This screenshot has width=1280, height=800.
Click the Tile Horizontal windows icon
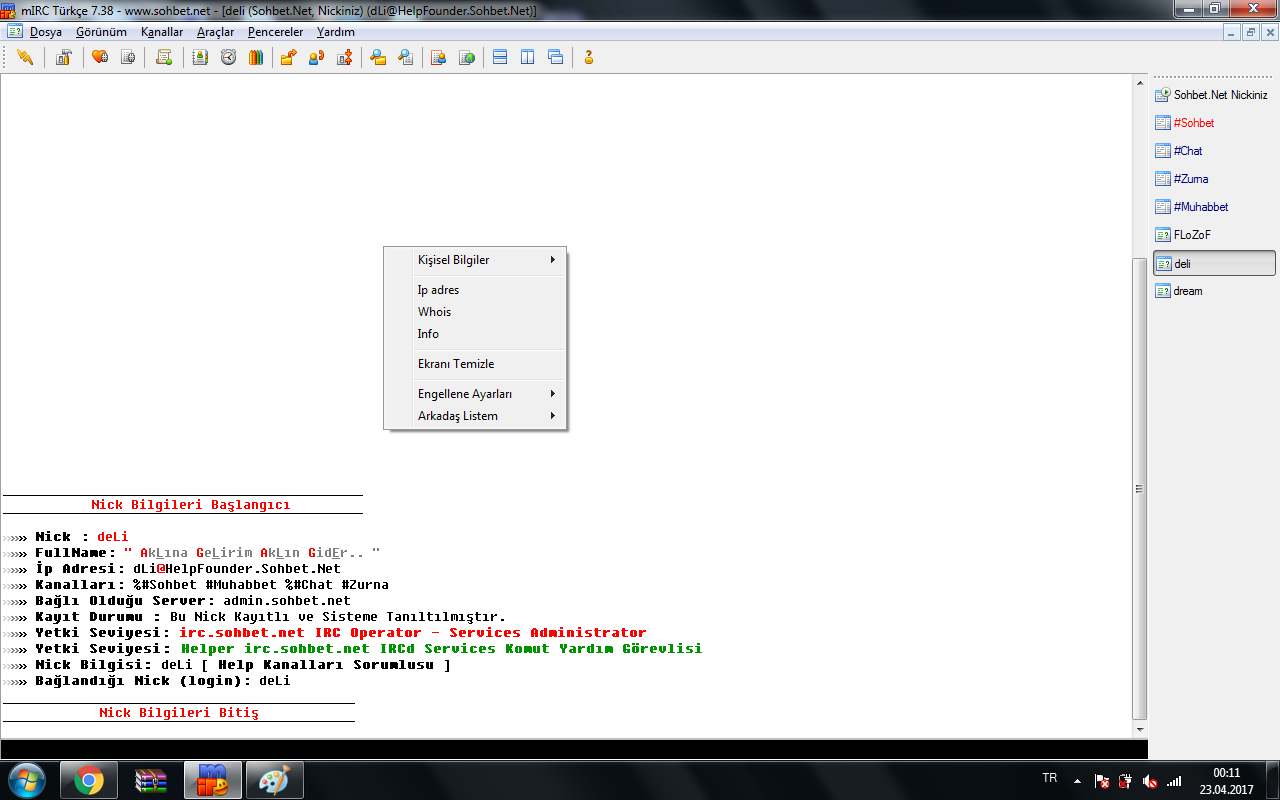tap(500, 57)
